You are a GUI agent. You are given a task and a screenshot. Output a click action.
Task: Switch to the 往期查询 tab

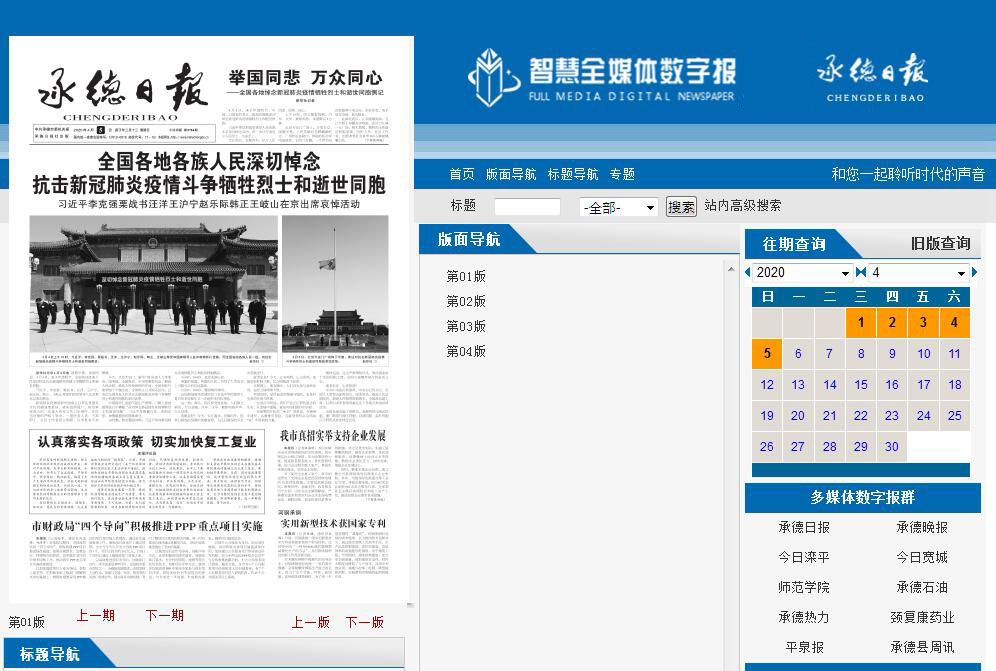click(794, 244)
